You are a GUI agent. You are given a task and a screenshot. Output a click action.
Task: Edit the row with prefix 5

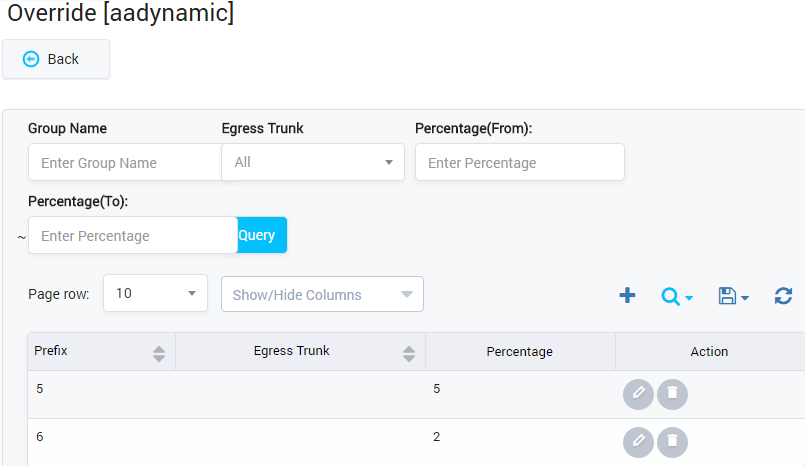638,394
